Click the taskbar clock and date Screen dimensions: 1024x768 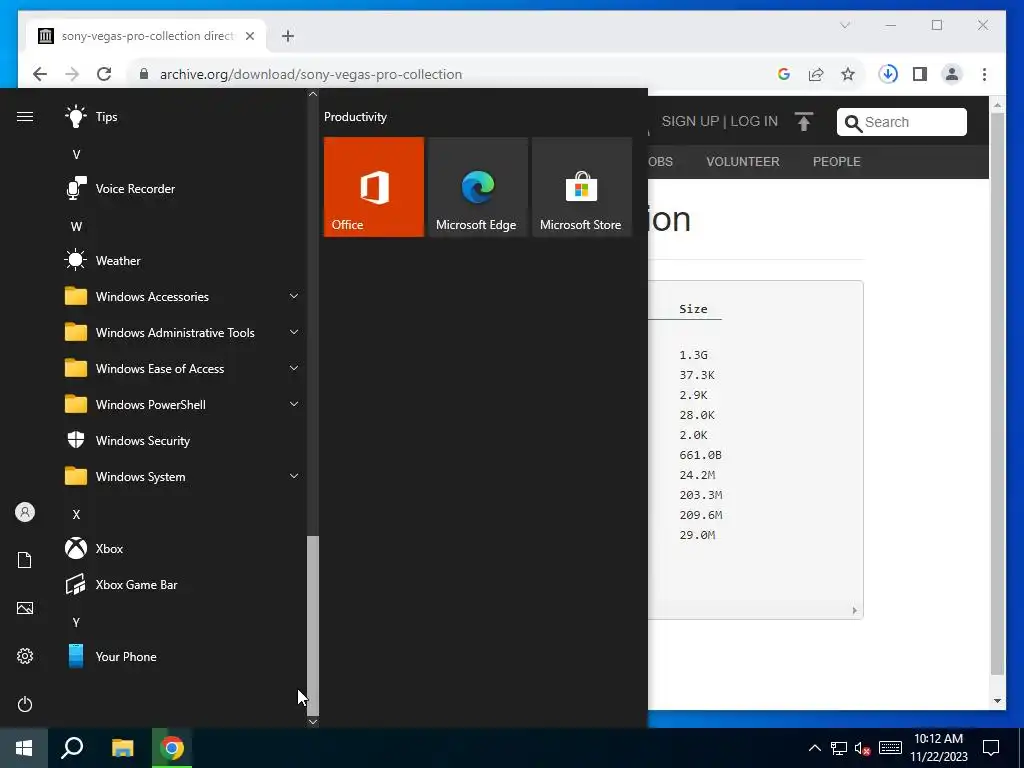938,748
